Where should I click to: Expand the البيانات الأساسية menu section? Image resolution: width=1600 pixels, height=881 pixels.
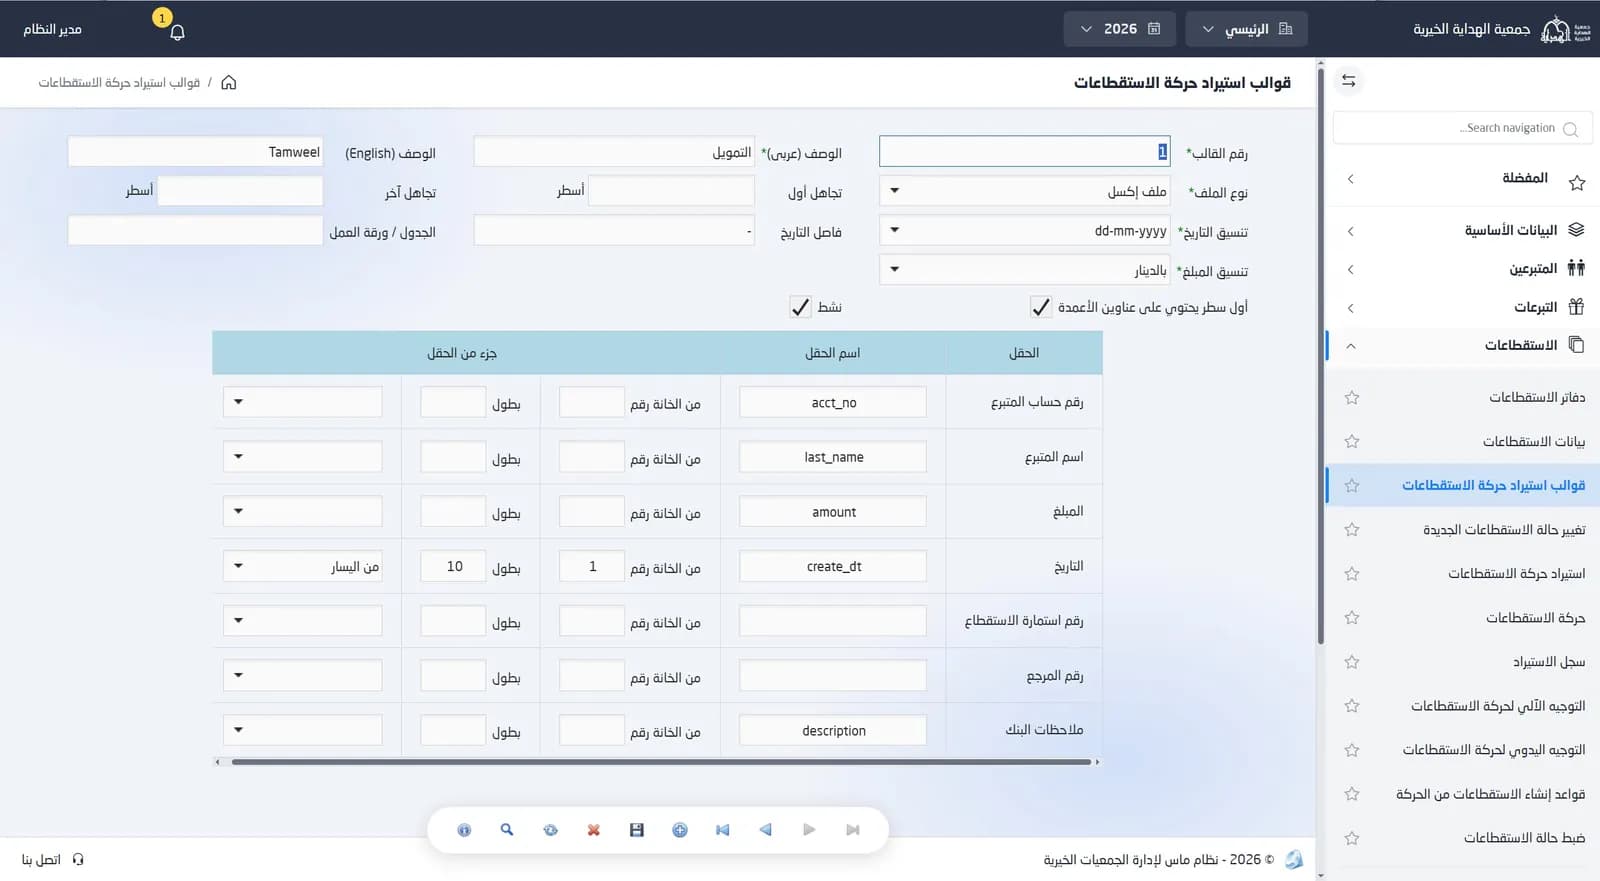tap(1463, 230)
